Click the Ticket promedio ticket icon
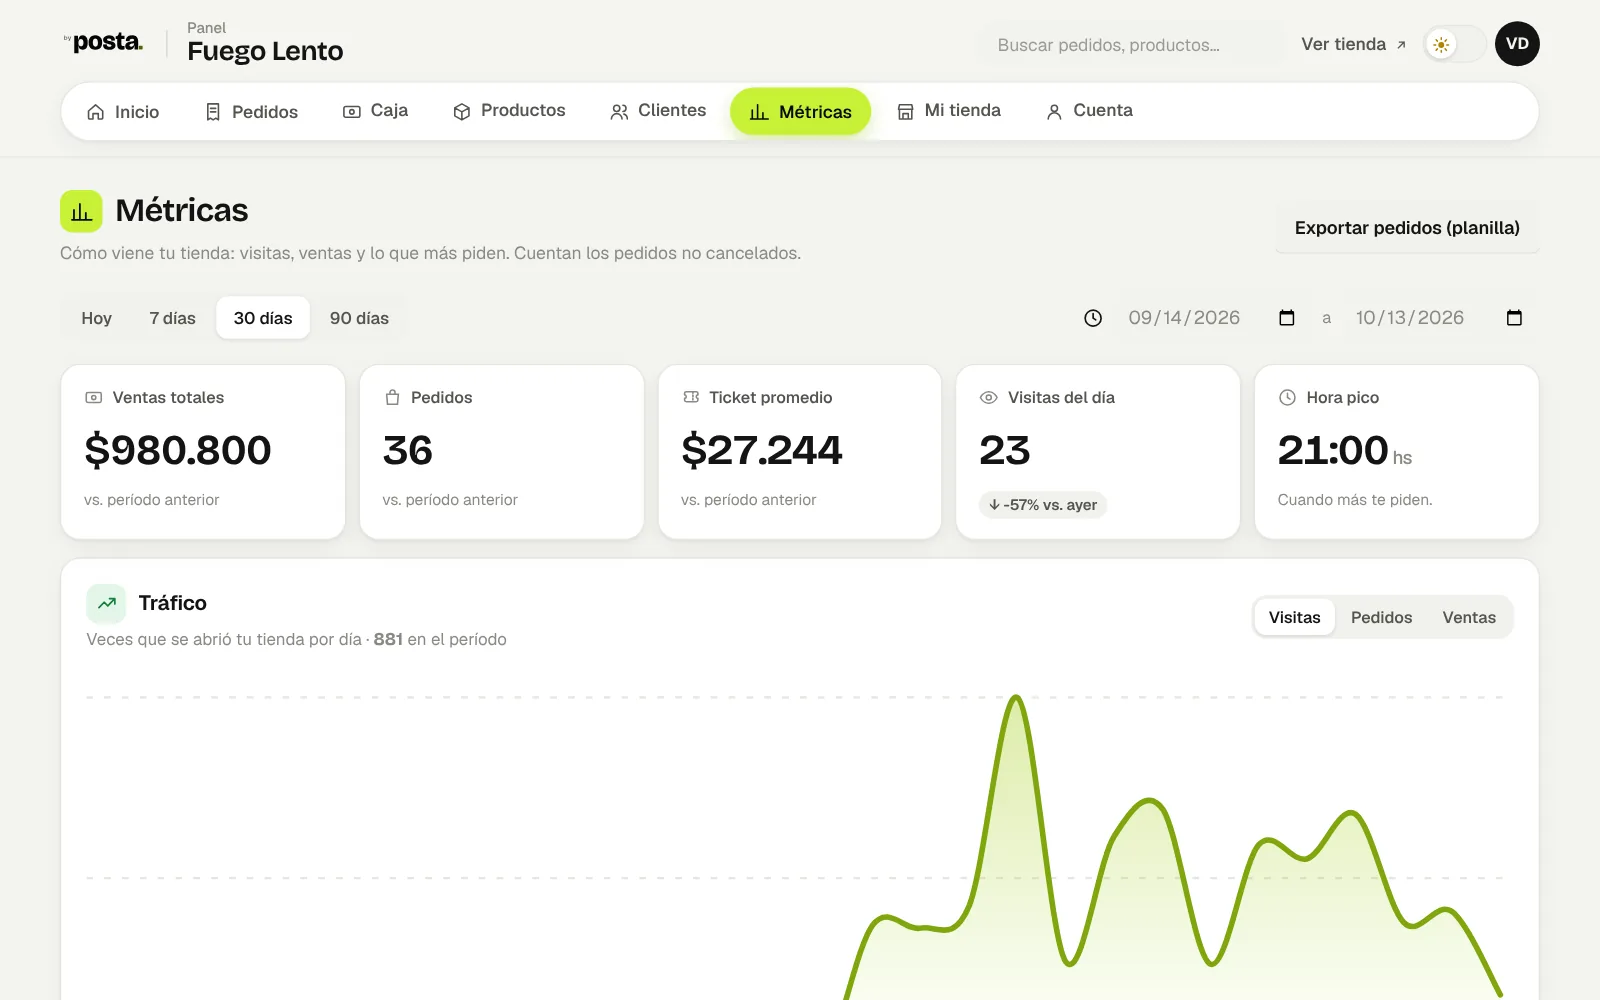1600x1000 pixels. point(691,397)
